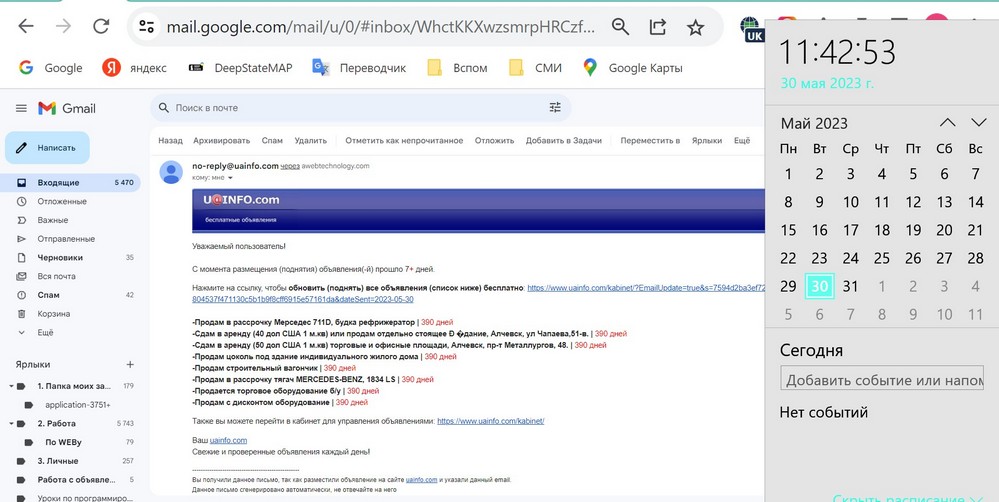Reload the page with the refresh icon
999x502 pixels.
point(101,26)
